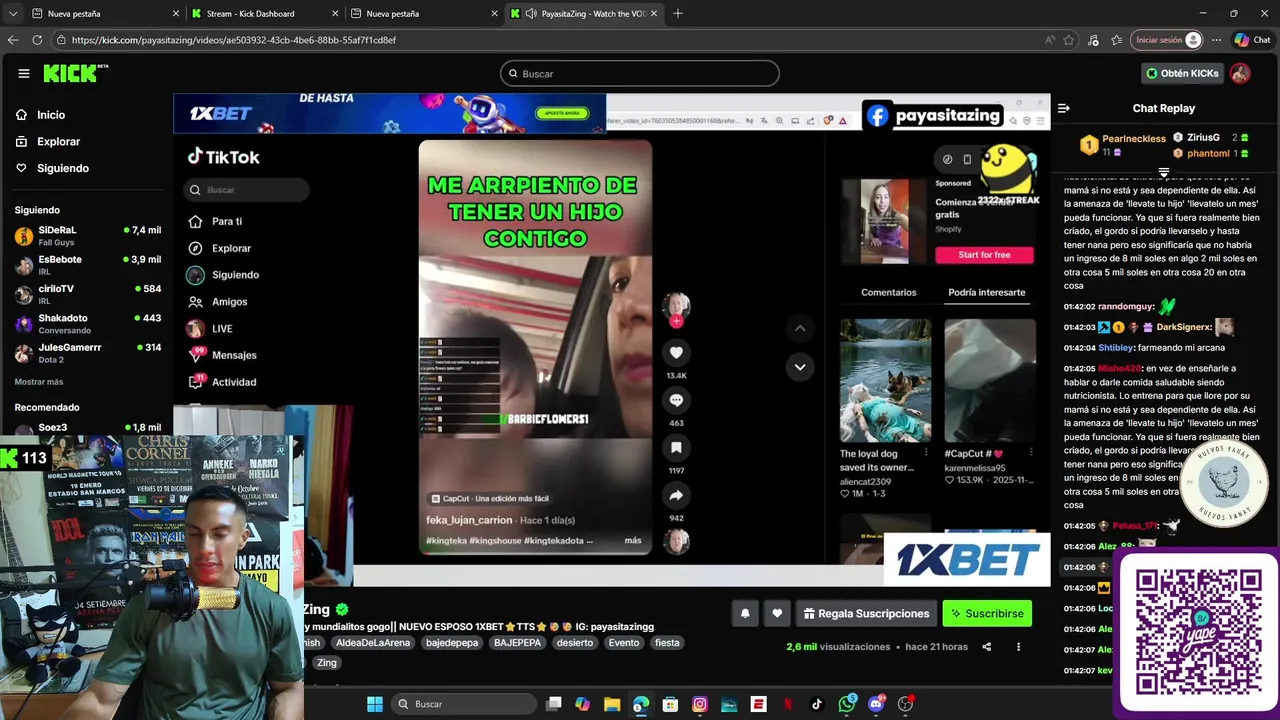Image resolution: width=1280 pixels, height=720 pixels.
Task: Open Instagram from the taskbar
Action: tap(700, 704)
